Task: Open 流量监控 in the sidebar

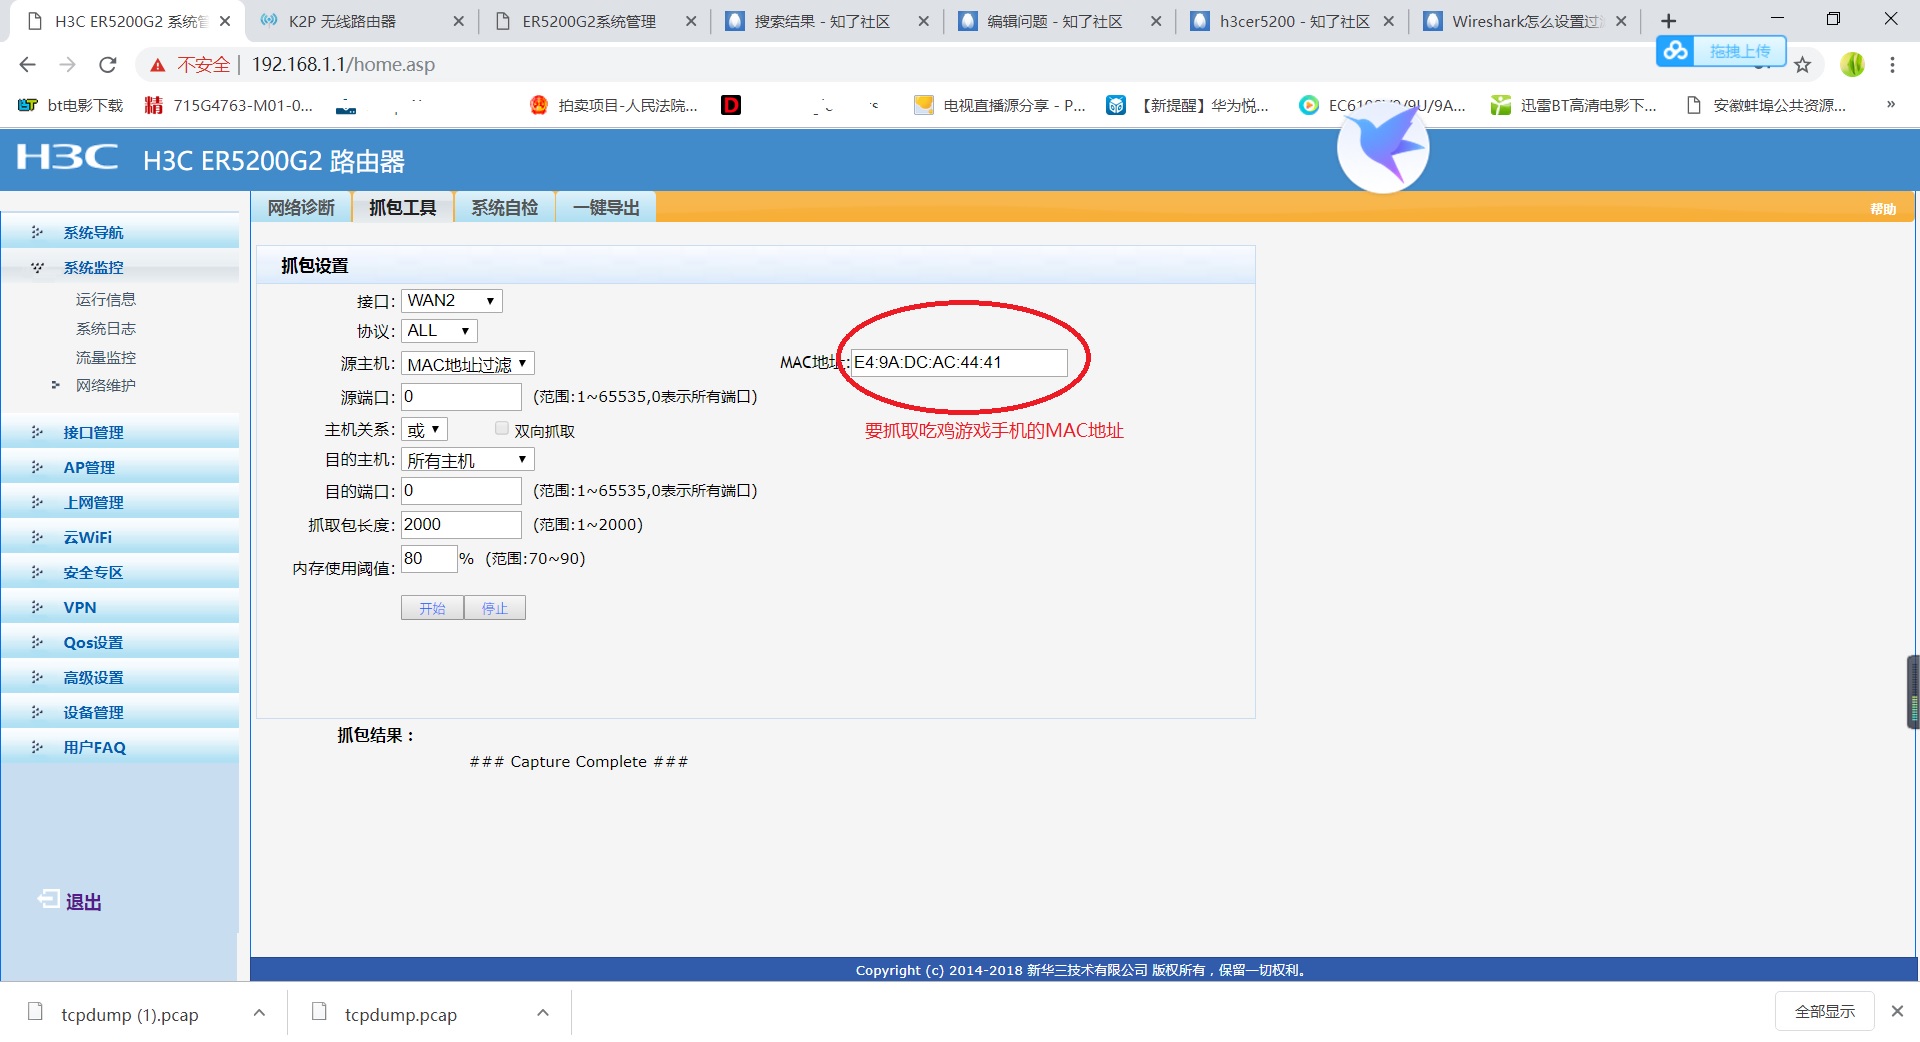Action: point(106,357)
